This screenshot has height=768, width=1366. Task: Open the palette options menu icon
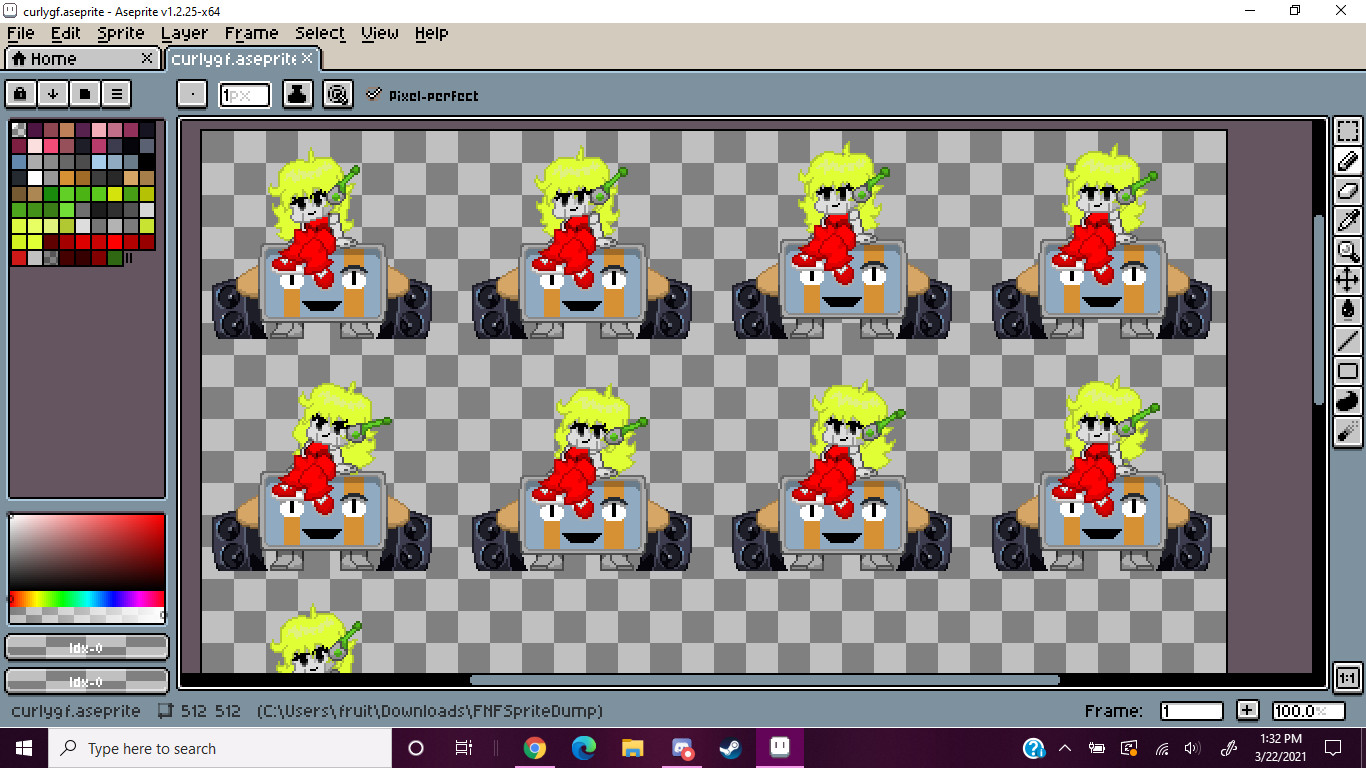116,93
